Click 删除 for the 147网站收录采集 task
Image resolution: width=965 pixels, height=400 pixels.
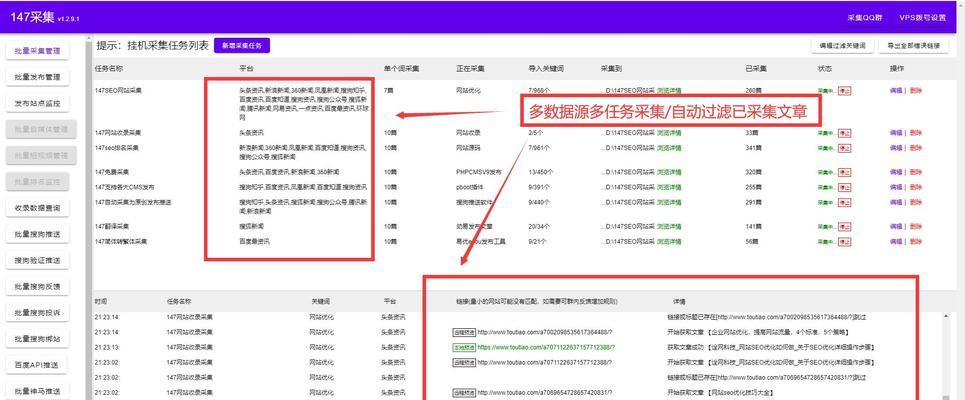click(x=915, y=132)
